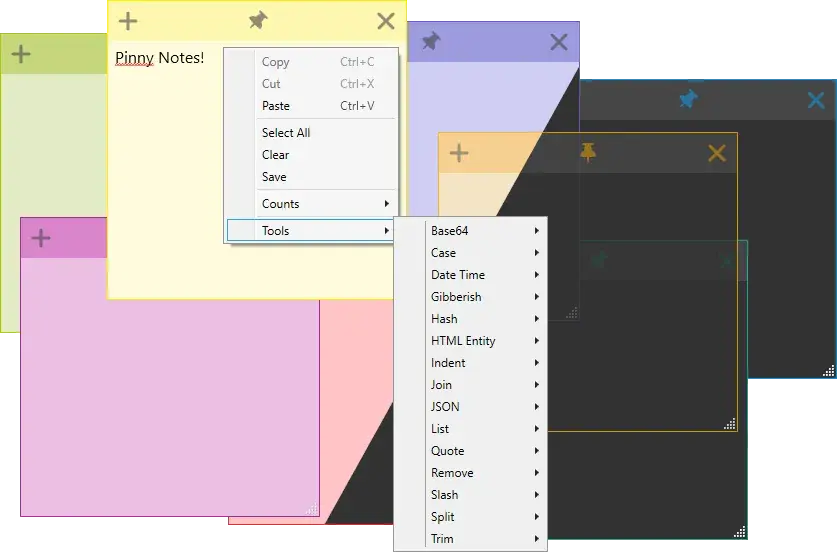Viewport: 837px width, 552px height.
Task: Unpin the blue dark-themed note
Action: point(688,100)
